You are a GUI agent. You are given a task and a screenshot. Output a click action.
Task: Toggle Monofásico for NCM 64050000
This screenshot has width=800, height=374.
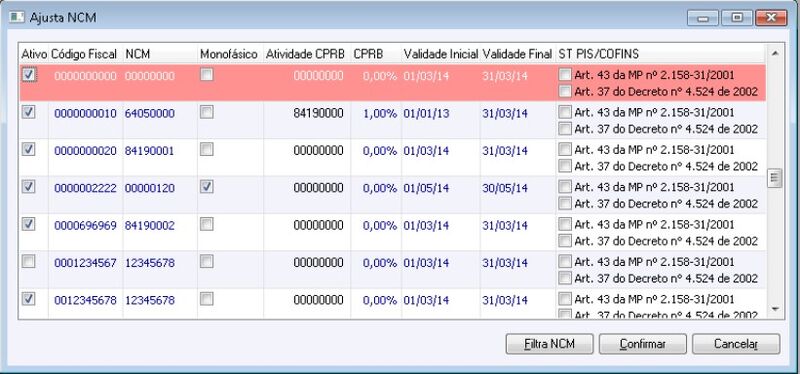tap(207, 113)
